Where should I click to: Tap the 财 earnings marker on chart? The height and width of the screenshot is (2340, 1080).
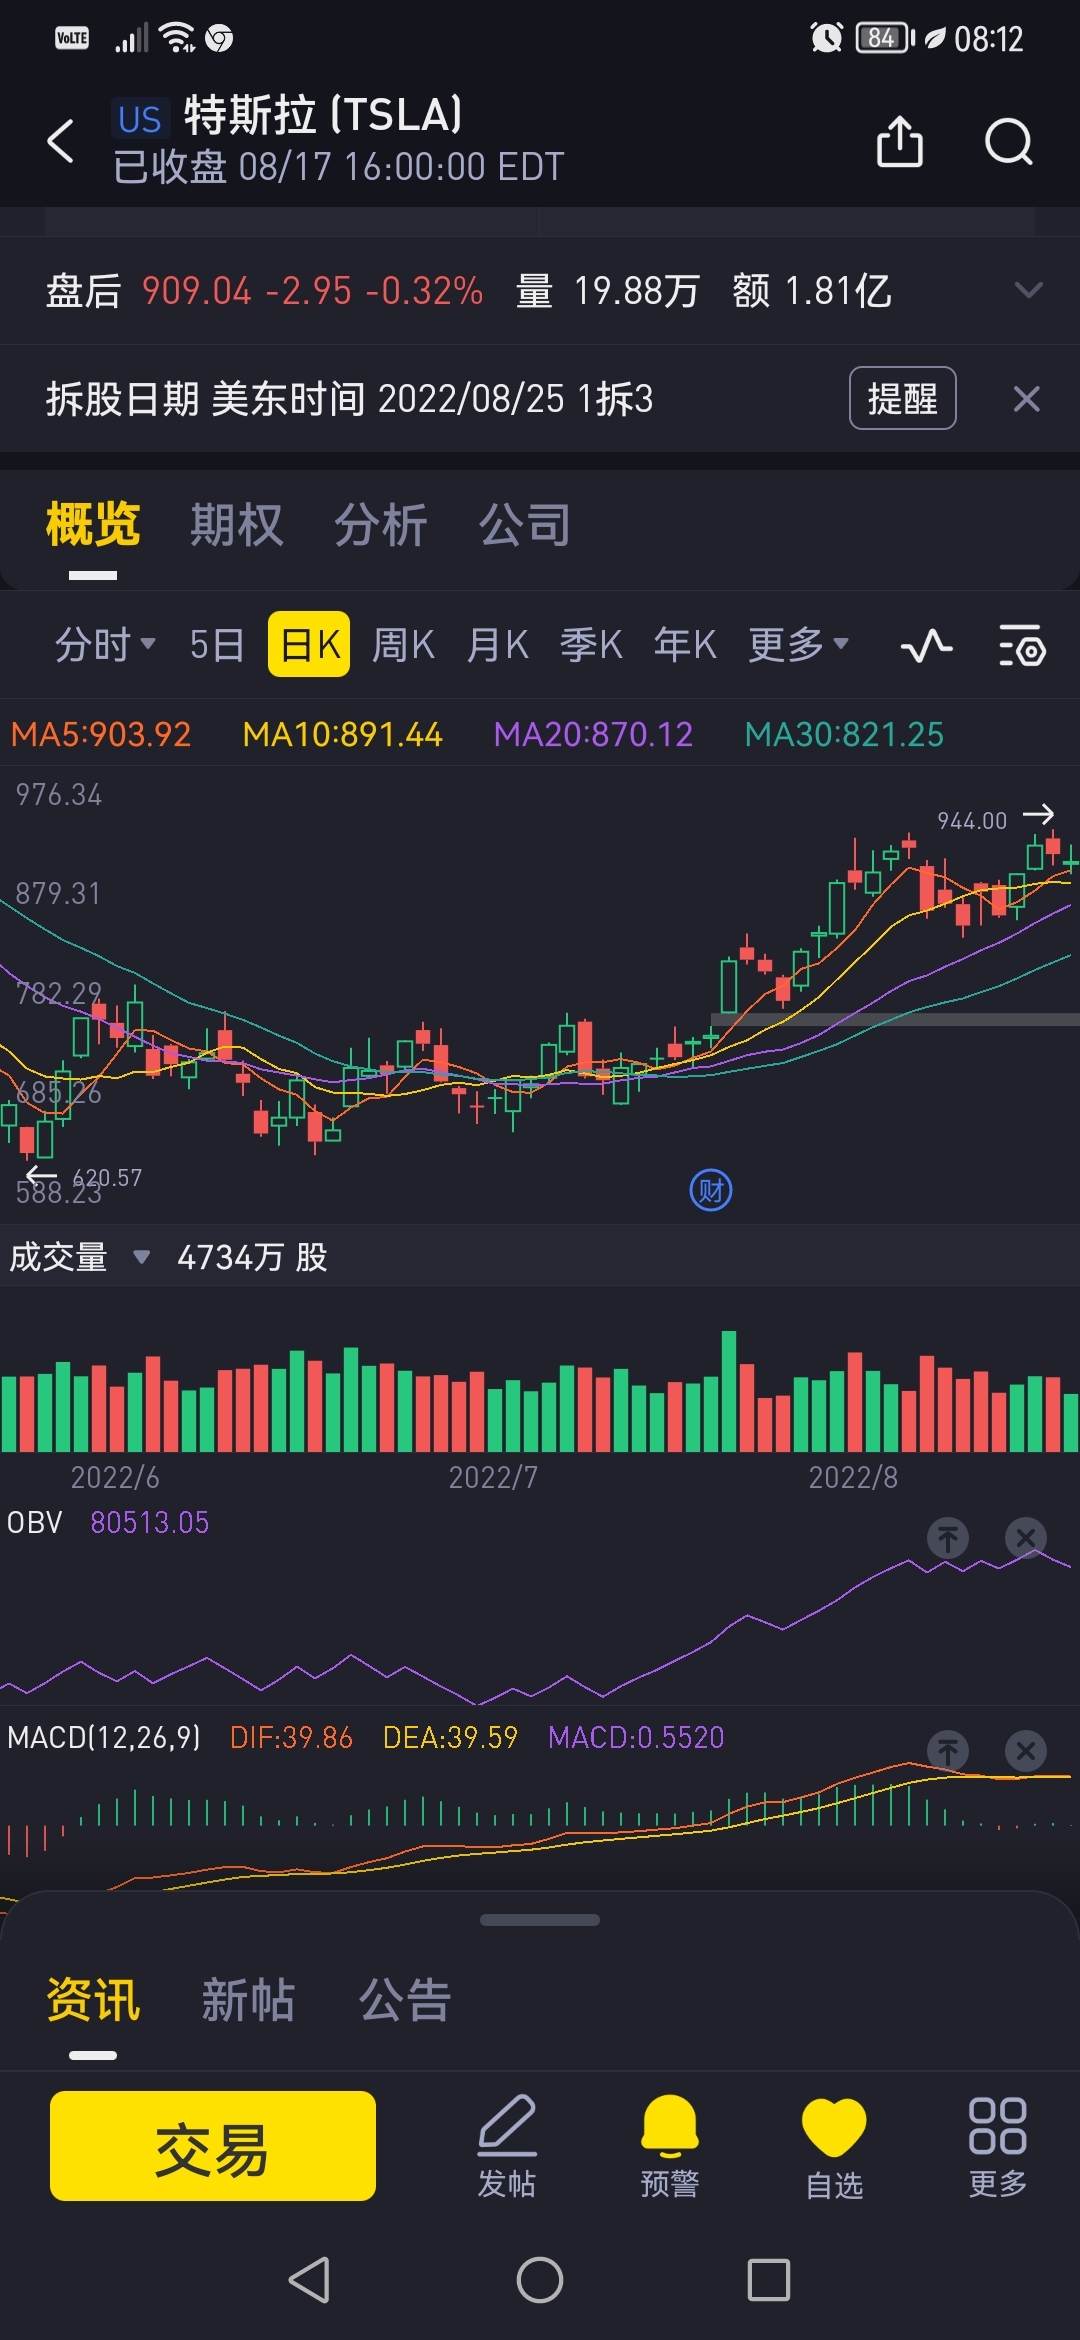711,1190
